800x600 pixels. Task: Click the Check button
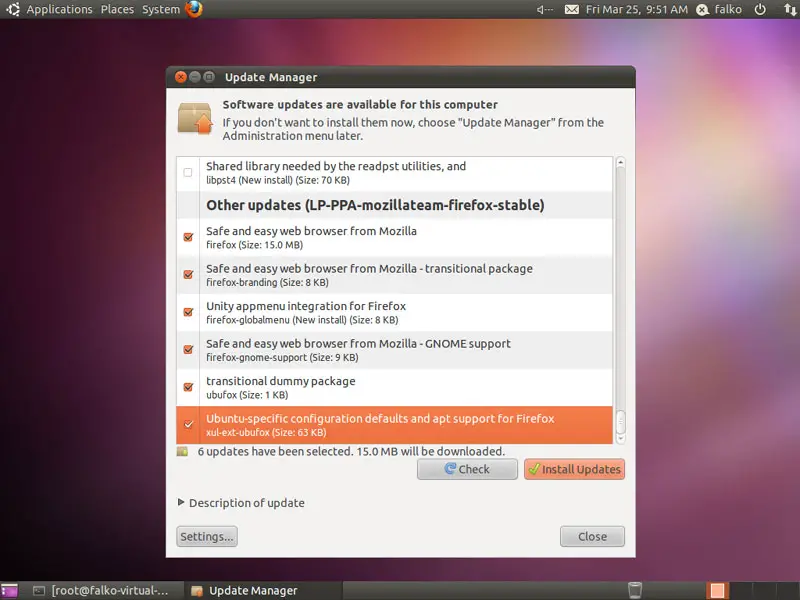(467, 469)
